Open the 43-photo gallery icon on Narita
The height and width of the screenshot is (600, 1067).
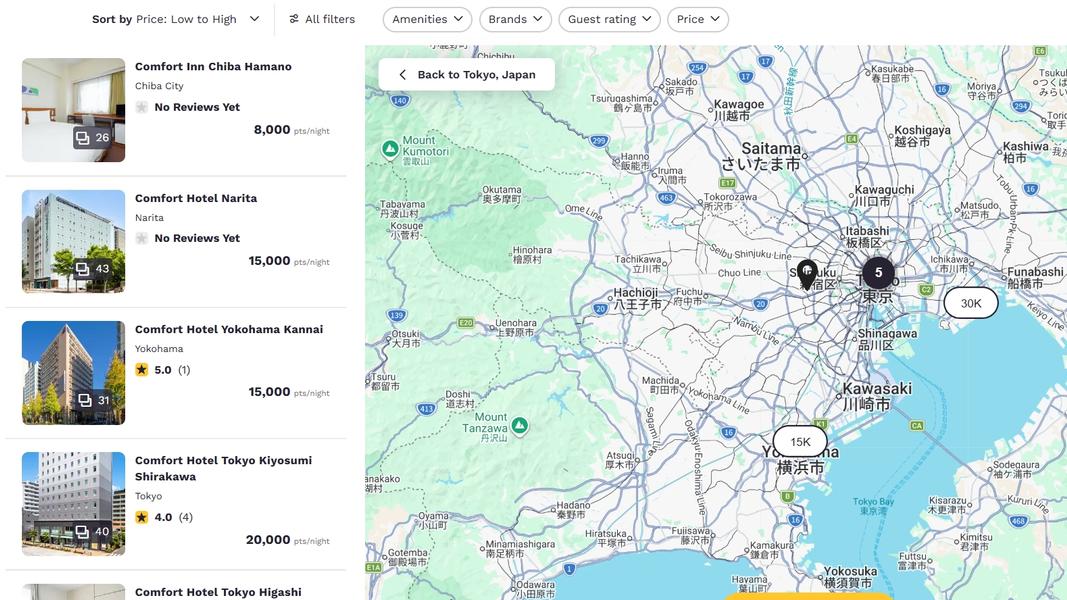click(92, 269)
